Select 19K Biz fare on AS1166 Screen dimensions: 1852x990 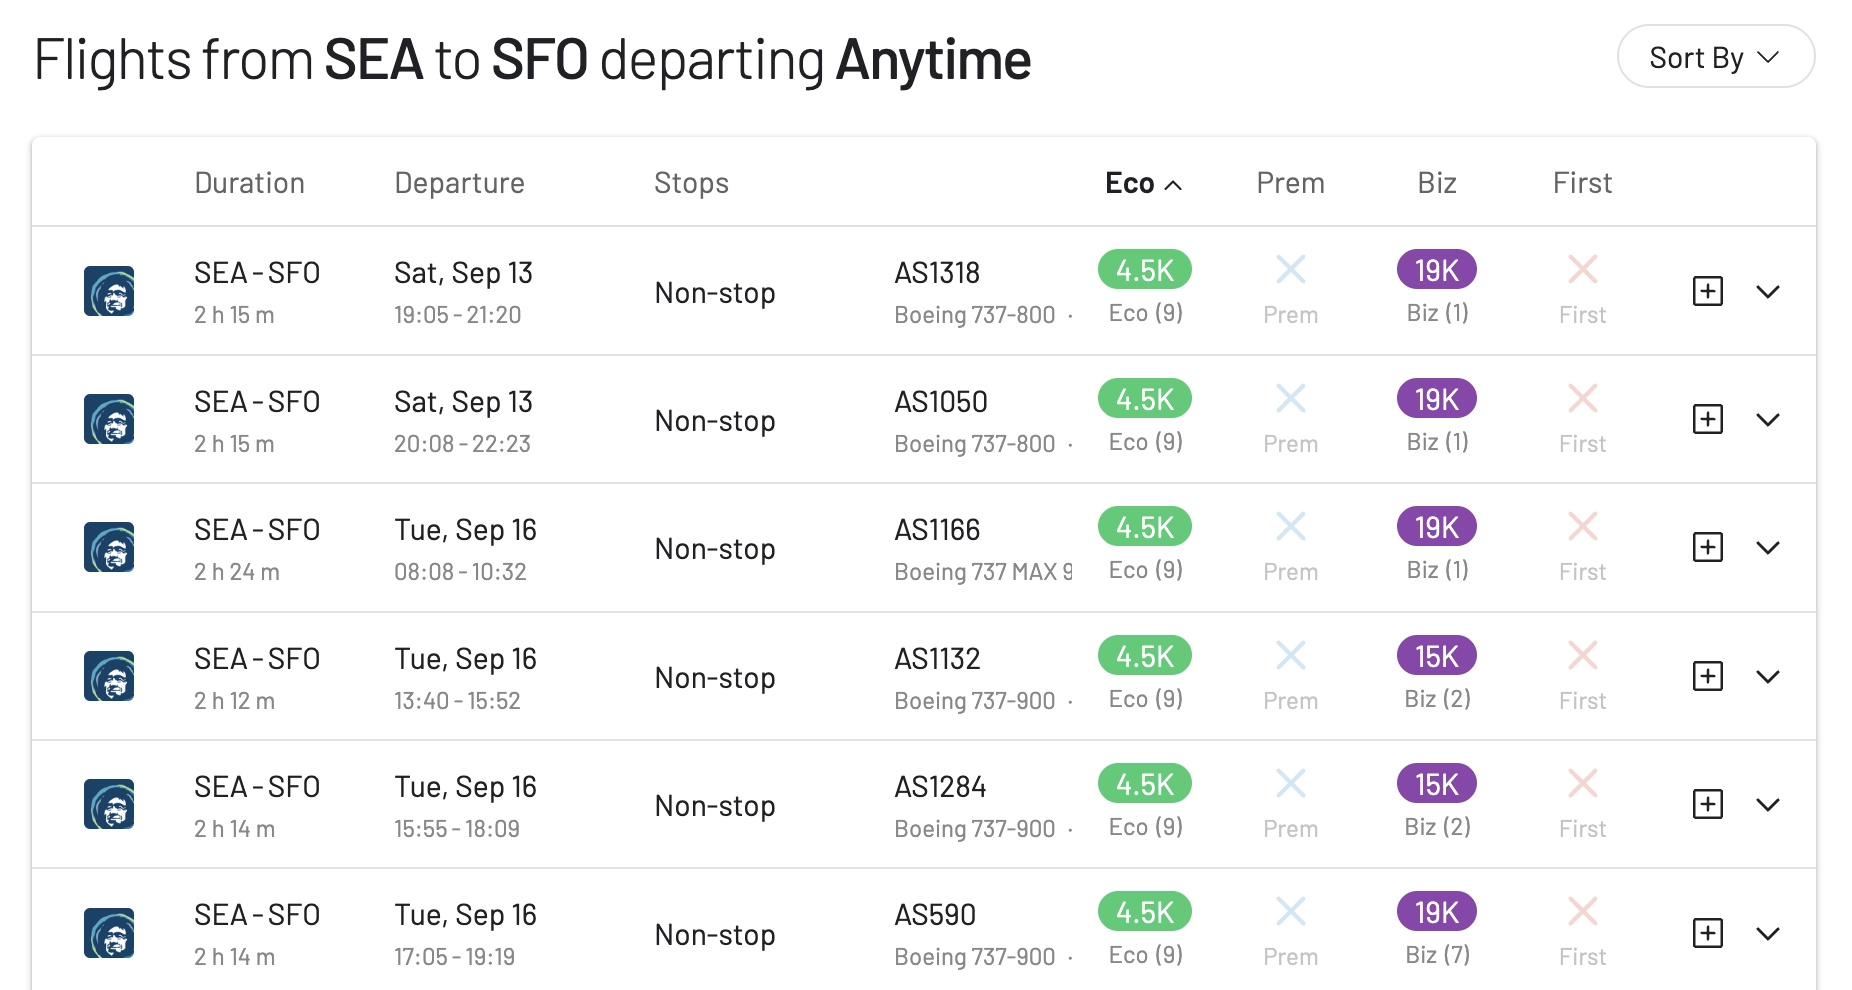coord(1437,527)
